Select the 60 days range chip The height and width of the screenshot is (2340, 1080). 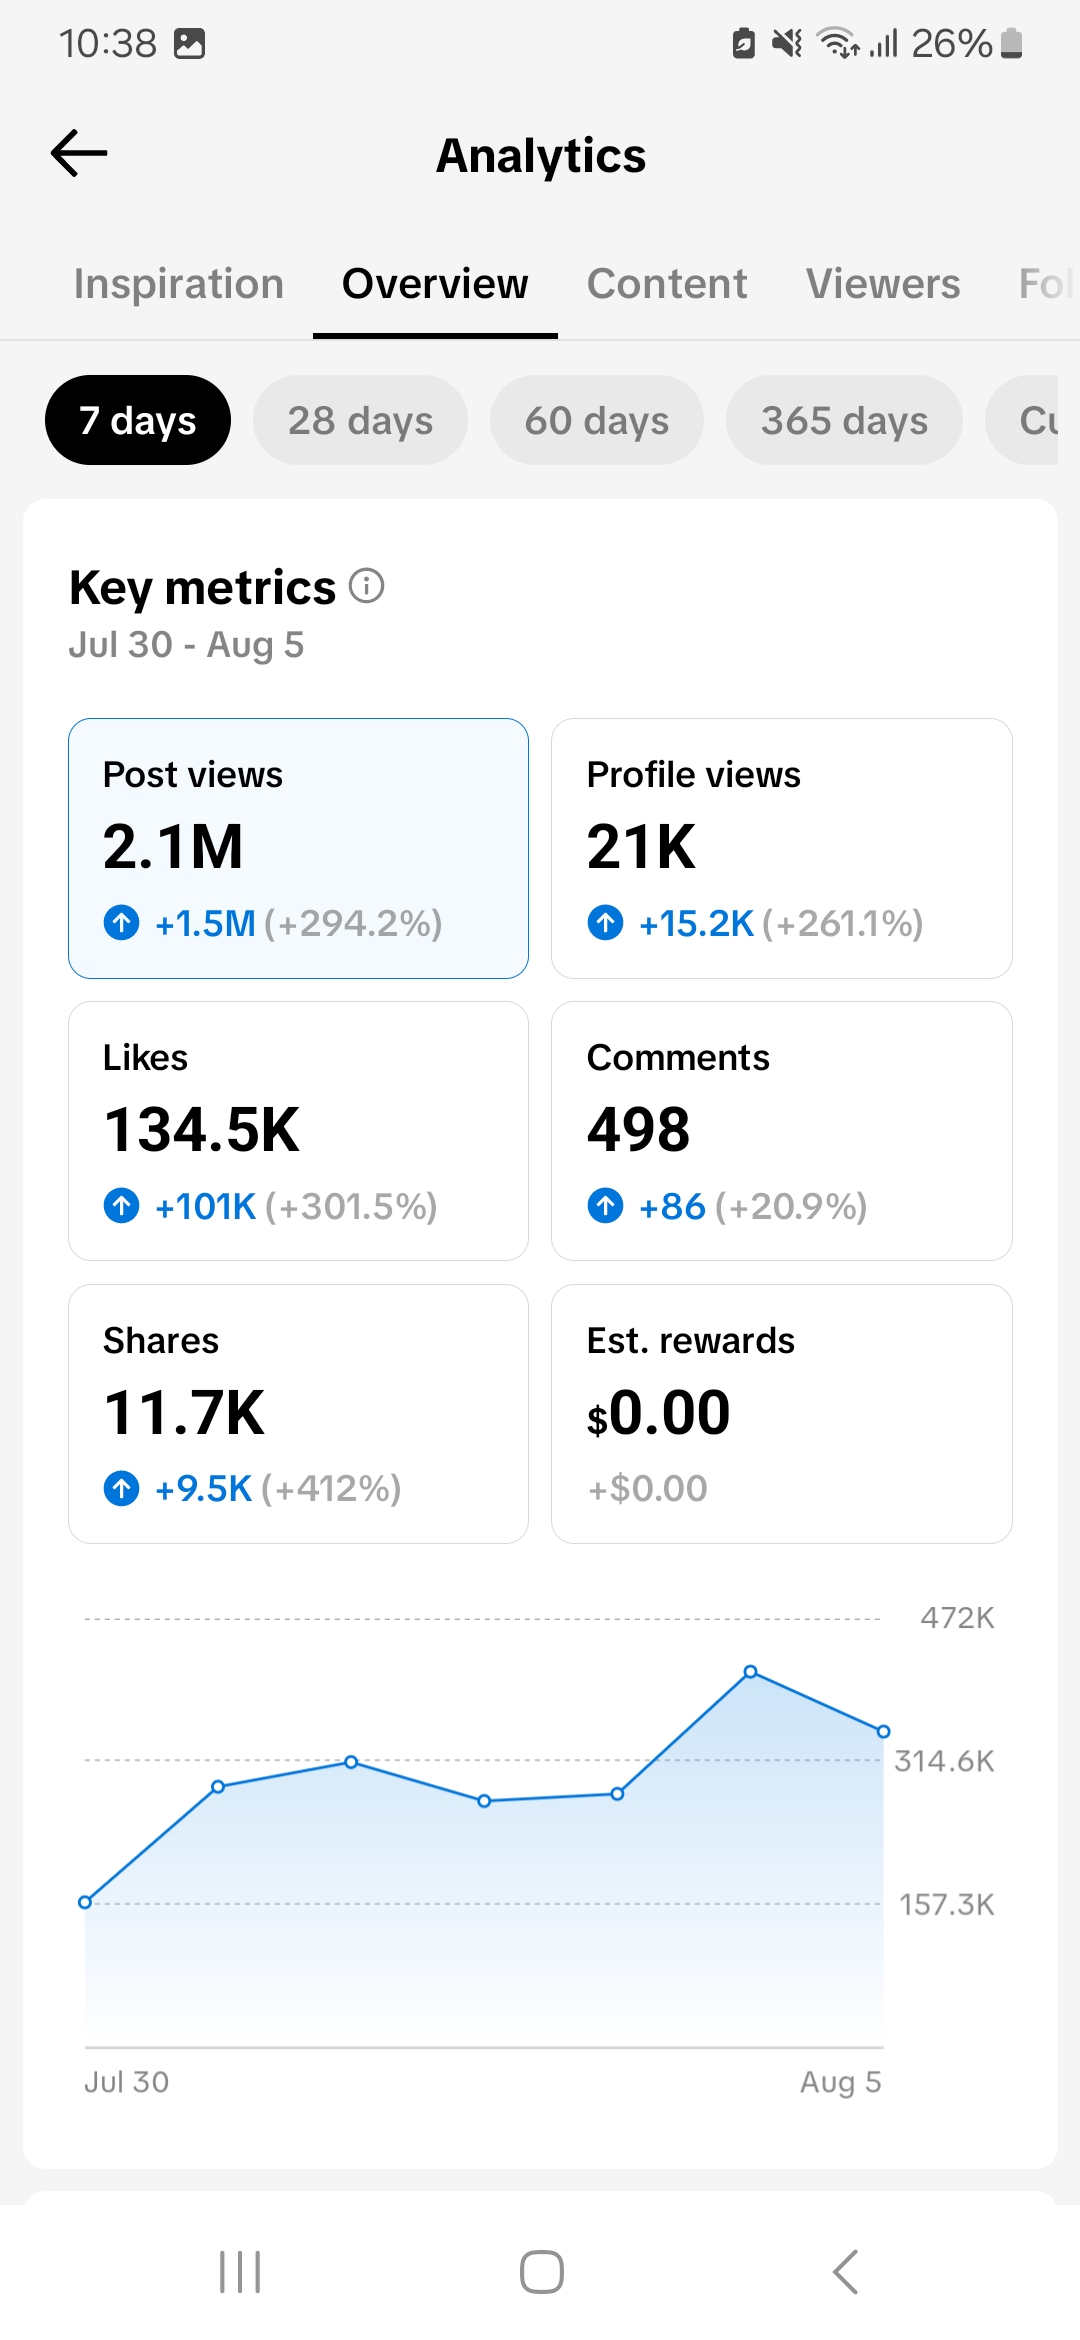pos(597,420)
